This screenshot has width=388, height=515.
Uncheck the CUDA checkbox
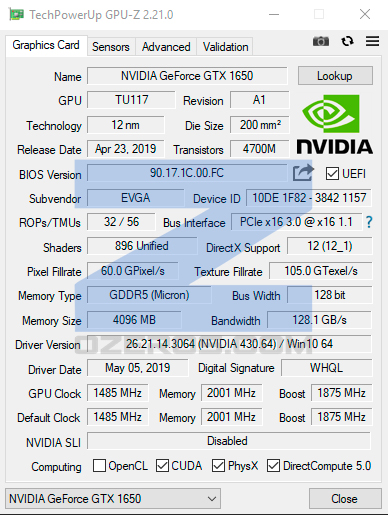coord(162,466)
